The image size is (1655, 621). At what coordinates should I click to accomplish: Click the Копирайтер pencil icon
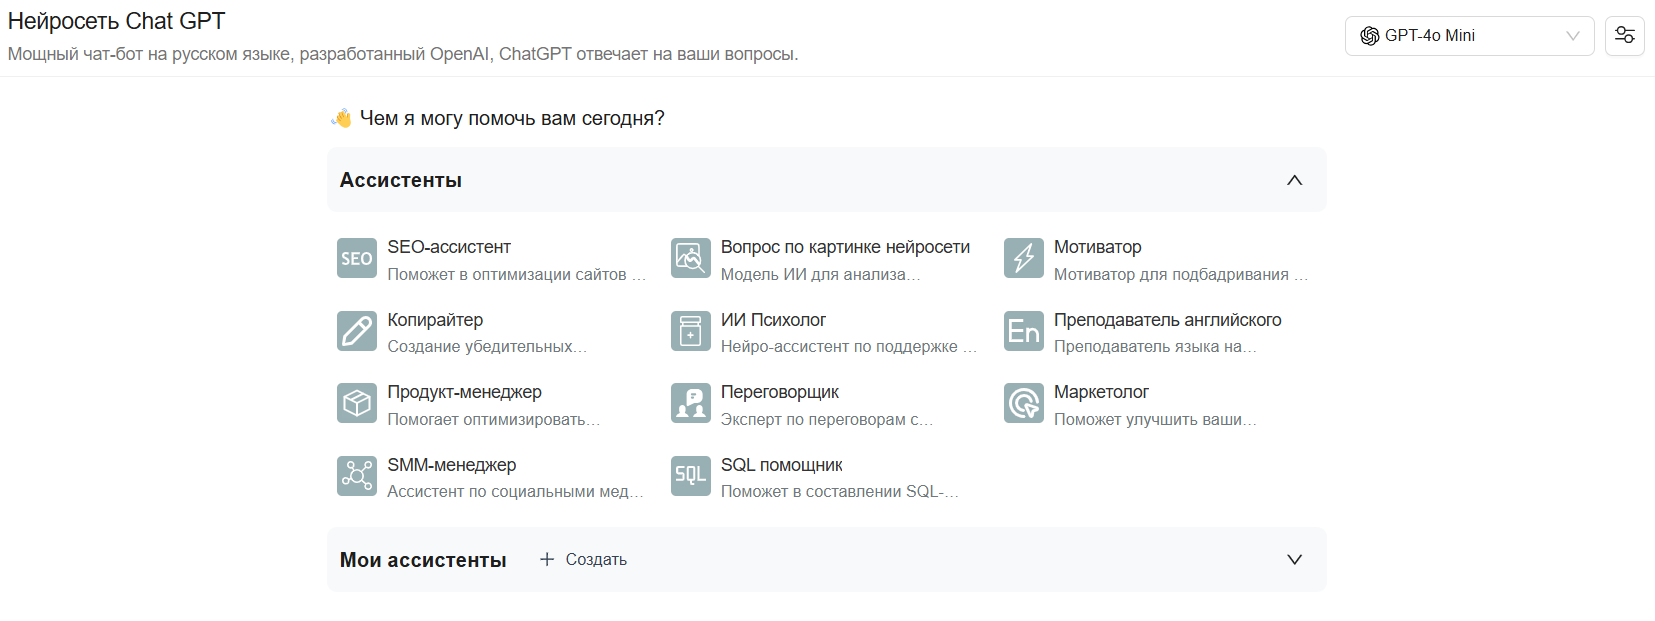pos(357,331)
